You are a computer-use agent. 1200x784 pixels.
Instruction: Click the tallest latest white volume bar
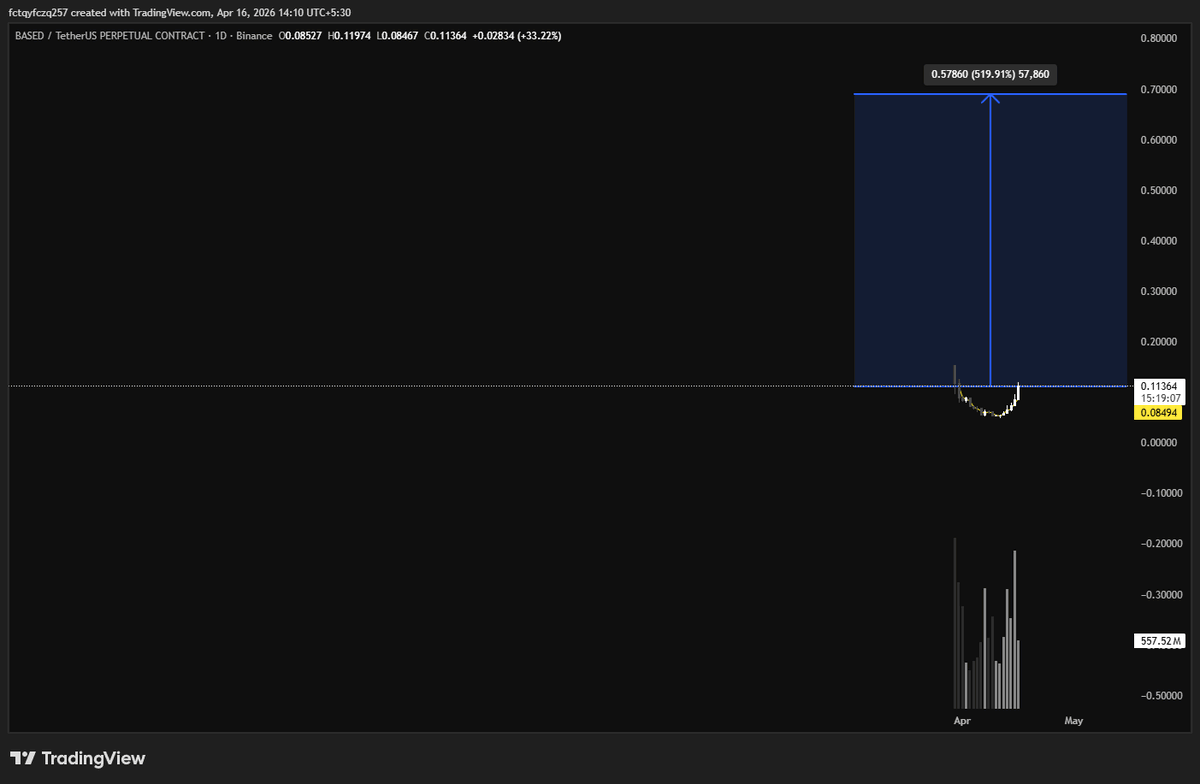[1014, 629]
